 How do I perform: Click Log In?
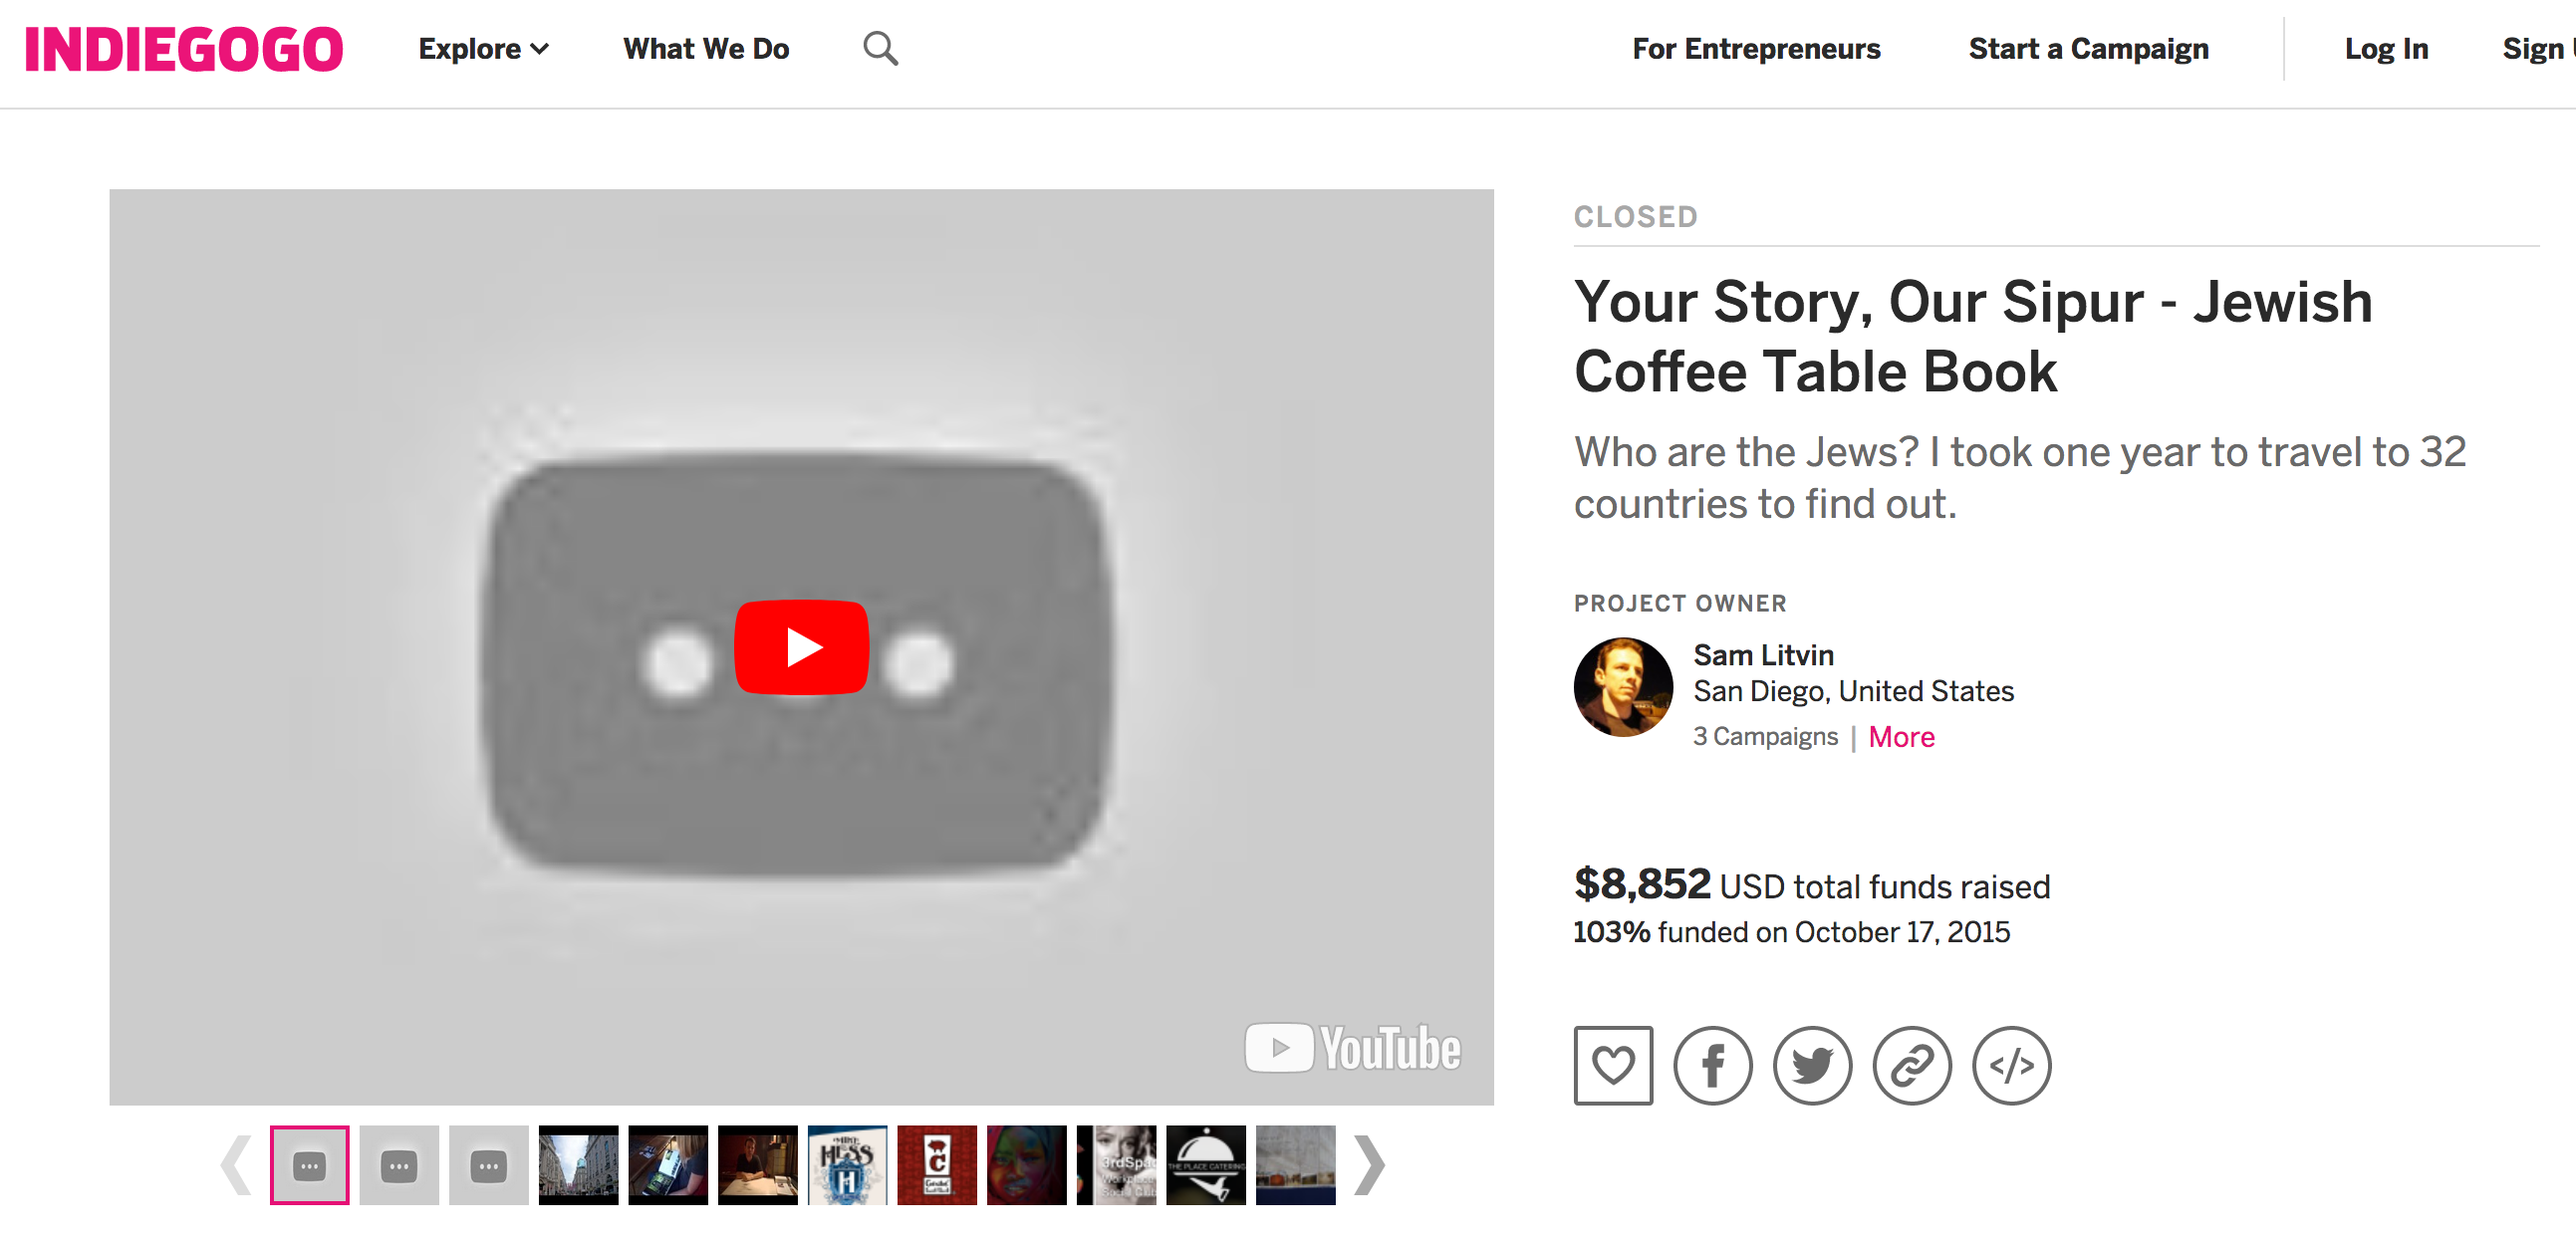click(2386, 49)
